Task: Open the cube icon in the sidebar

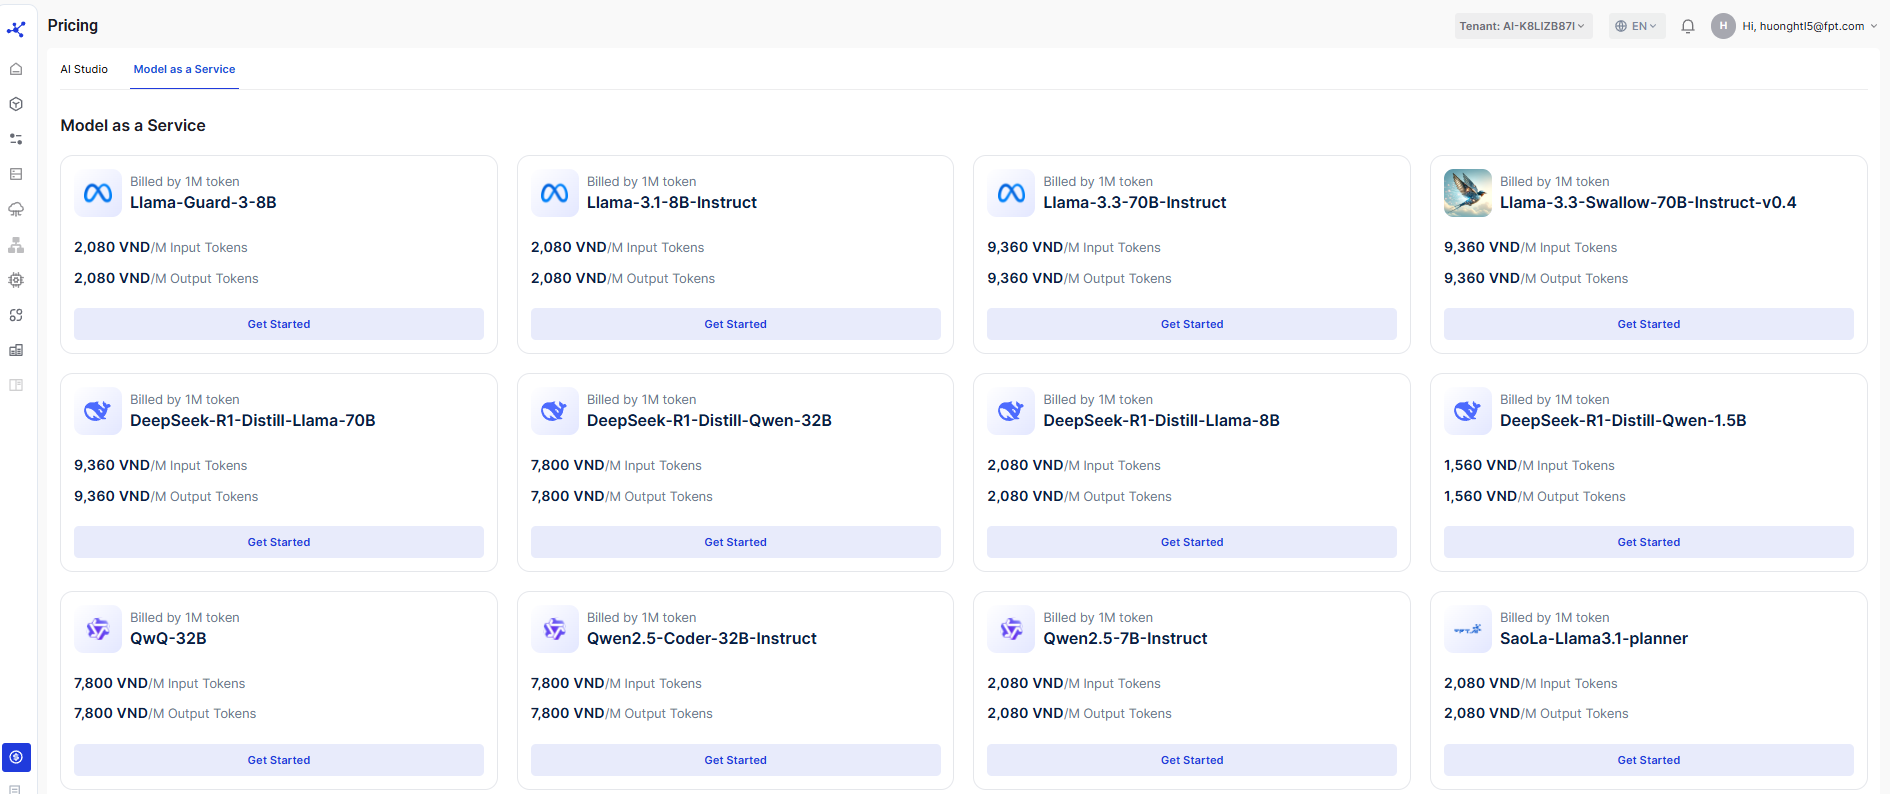Action: 16,104
